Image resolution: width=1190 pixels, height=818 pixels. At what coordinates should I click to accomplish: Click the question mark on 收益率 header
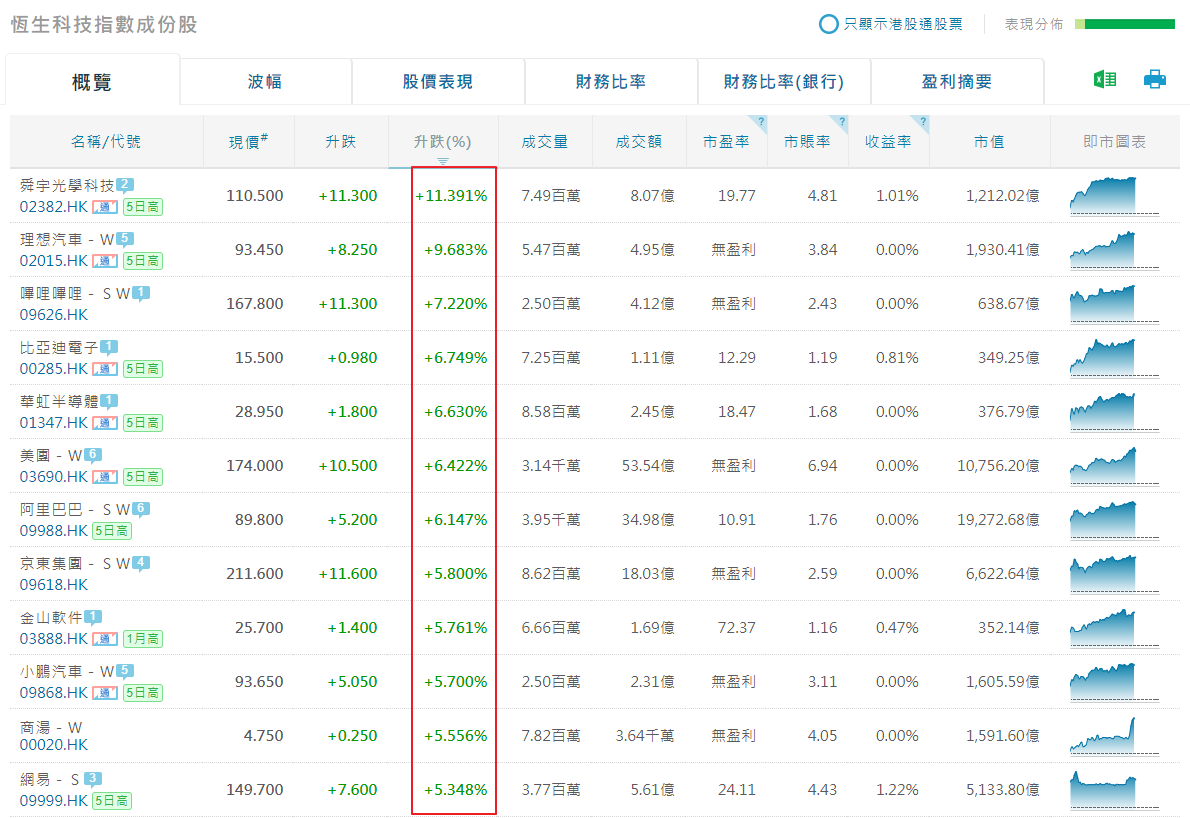click(x=922, y=123)
